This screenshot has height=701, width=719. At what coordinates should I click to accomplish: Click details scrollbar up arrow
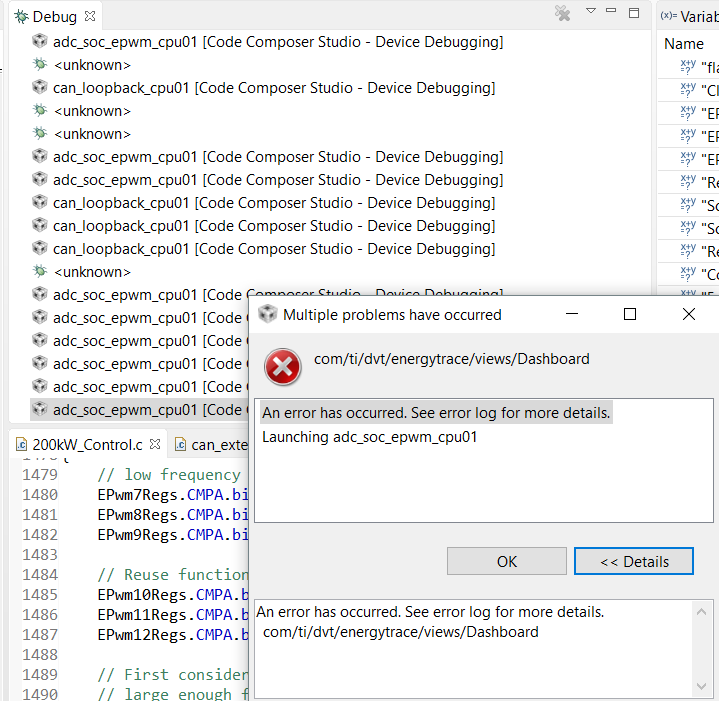tap(701, 612)
